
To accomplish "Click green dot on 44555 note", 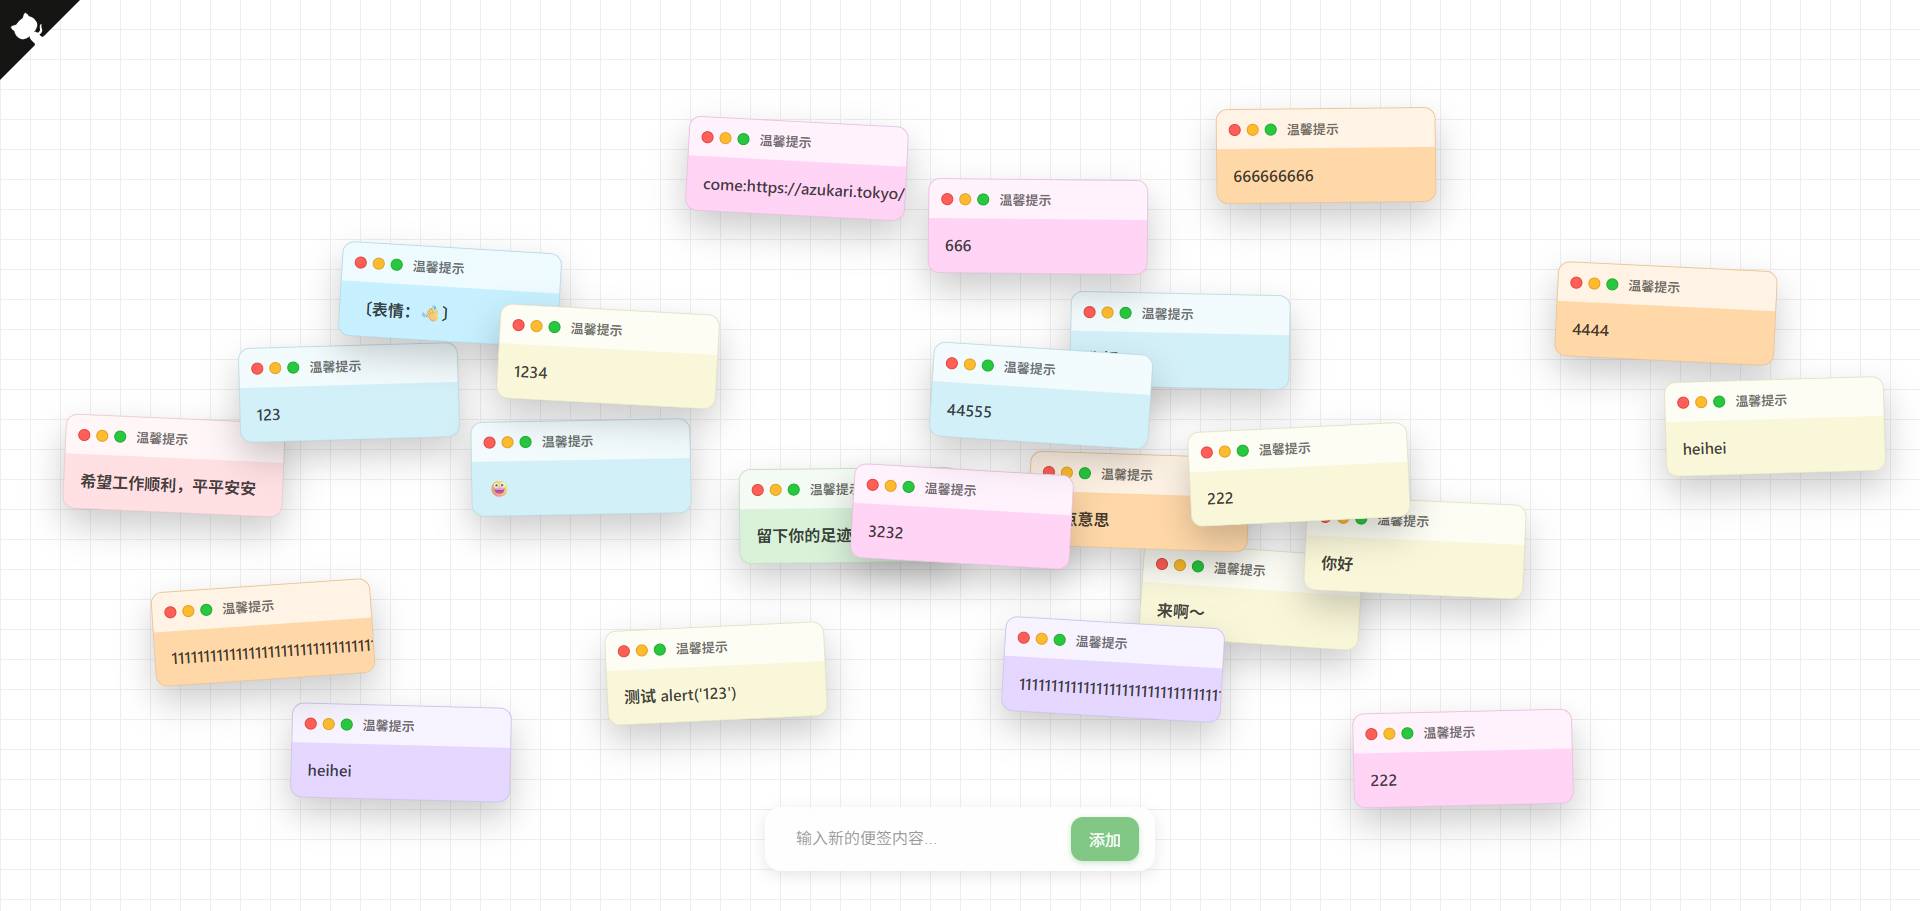I will click(x=988, y=365).
